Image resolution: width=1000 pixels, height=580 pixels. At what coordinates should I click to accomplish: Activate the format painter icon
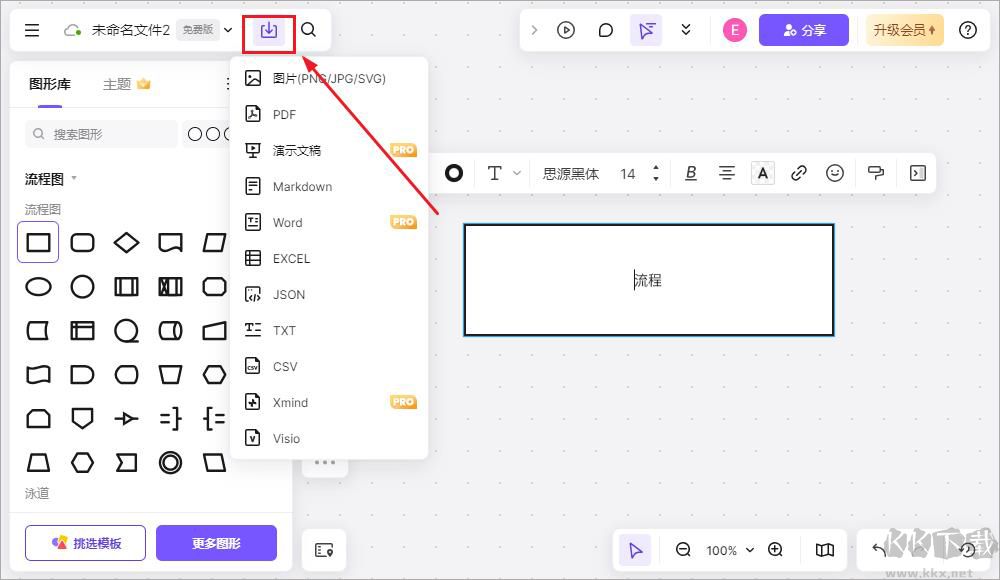[876, 173]
